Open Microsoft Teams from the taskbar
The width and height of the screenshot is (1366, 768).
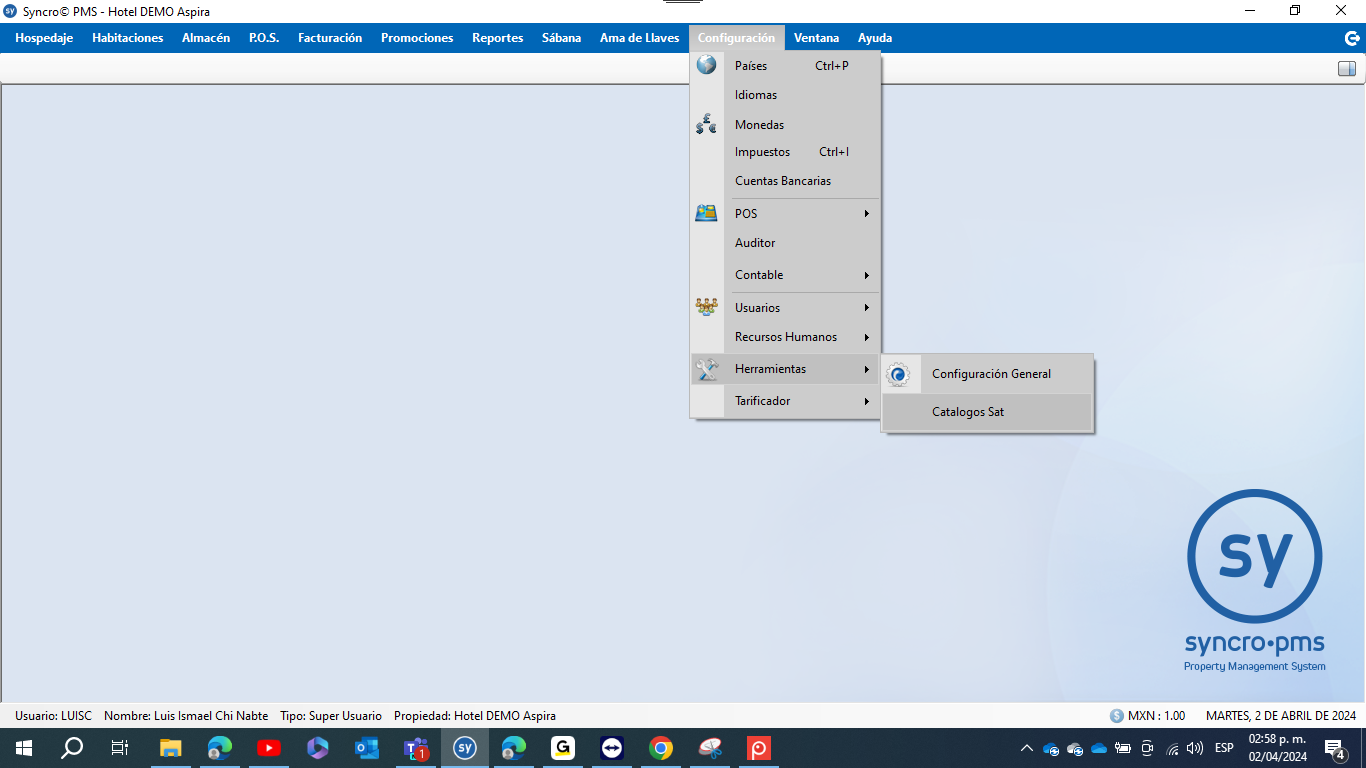point(416,748)
